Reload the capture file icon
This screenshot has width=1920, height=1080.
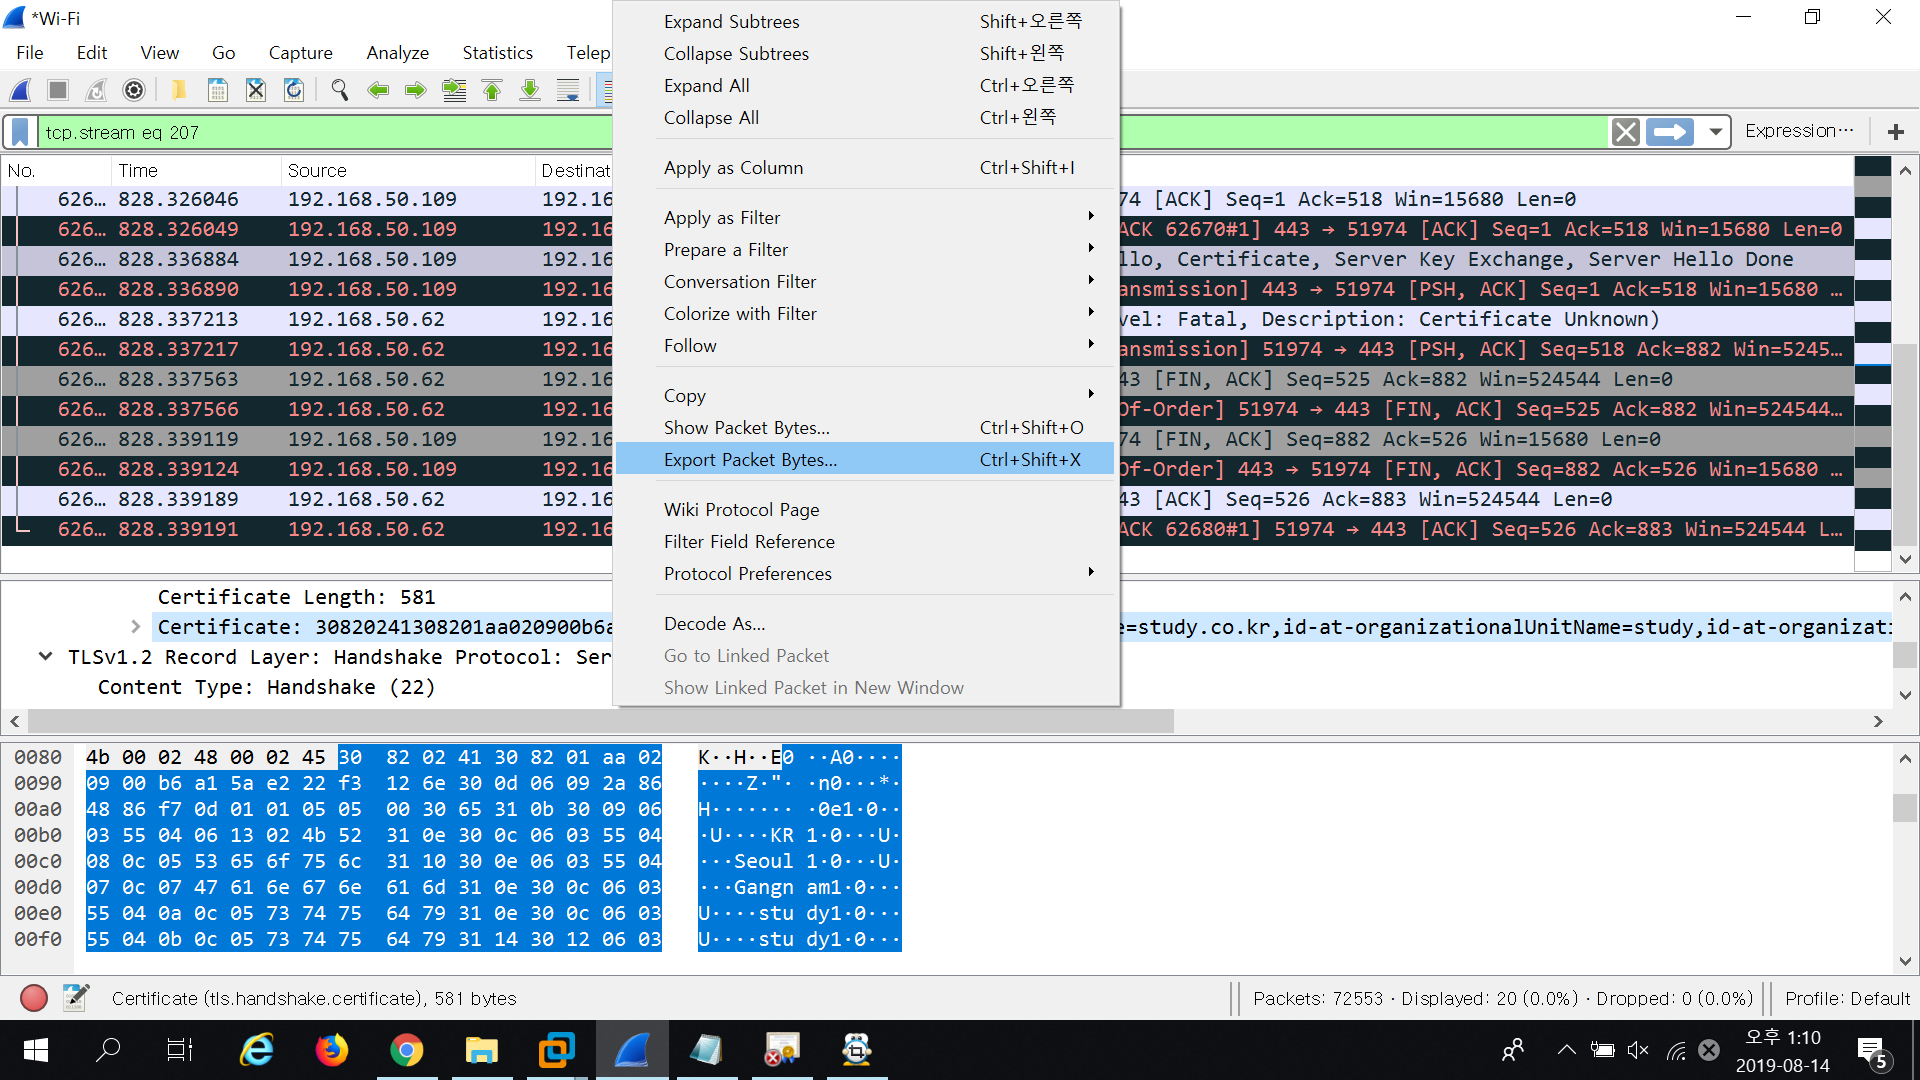[294, 91]
